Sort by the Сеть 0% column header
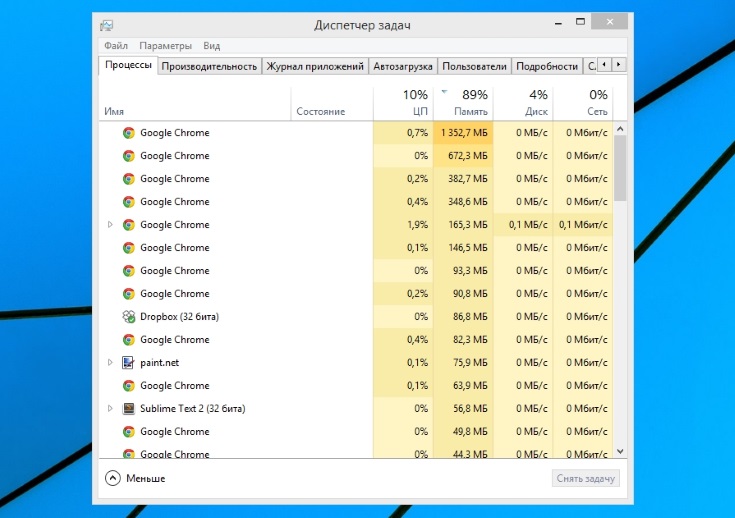Screen dimensions: 735x518 (x=583, y=104)
